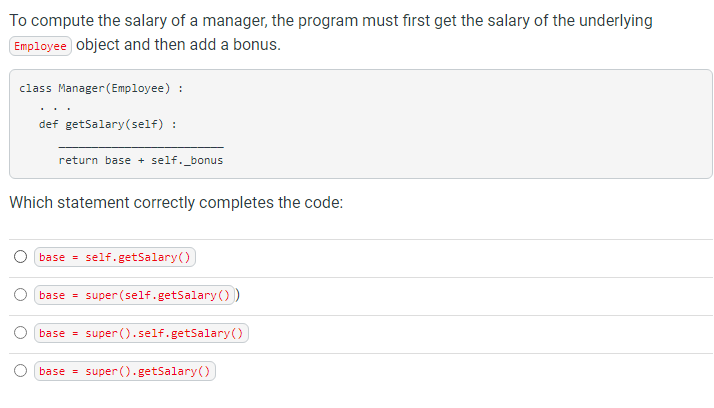This screenshot has height=408, width=714.
Task: Mark the super().getSalary() radio as the answer
Action: pos(20,371)
